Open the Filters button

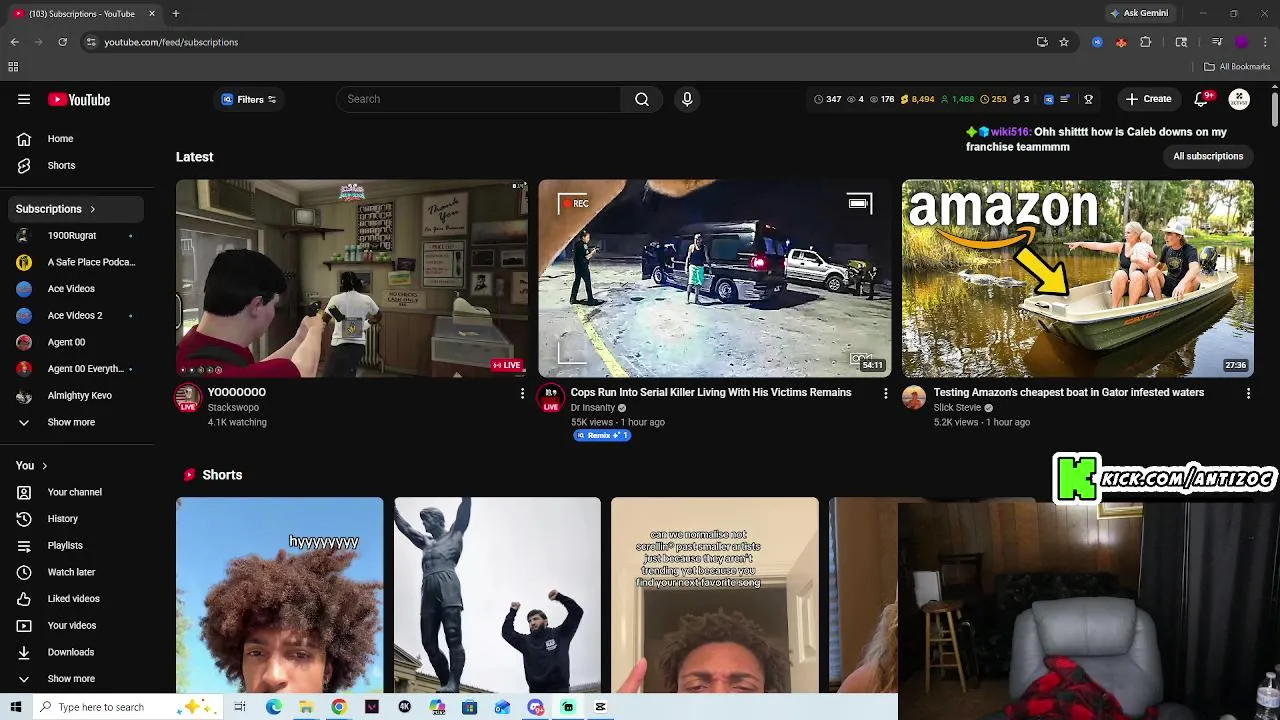[x=249, y=99]
